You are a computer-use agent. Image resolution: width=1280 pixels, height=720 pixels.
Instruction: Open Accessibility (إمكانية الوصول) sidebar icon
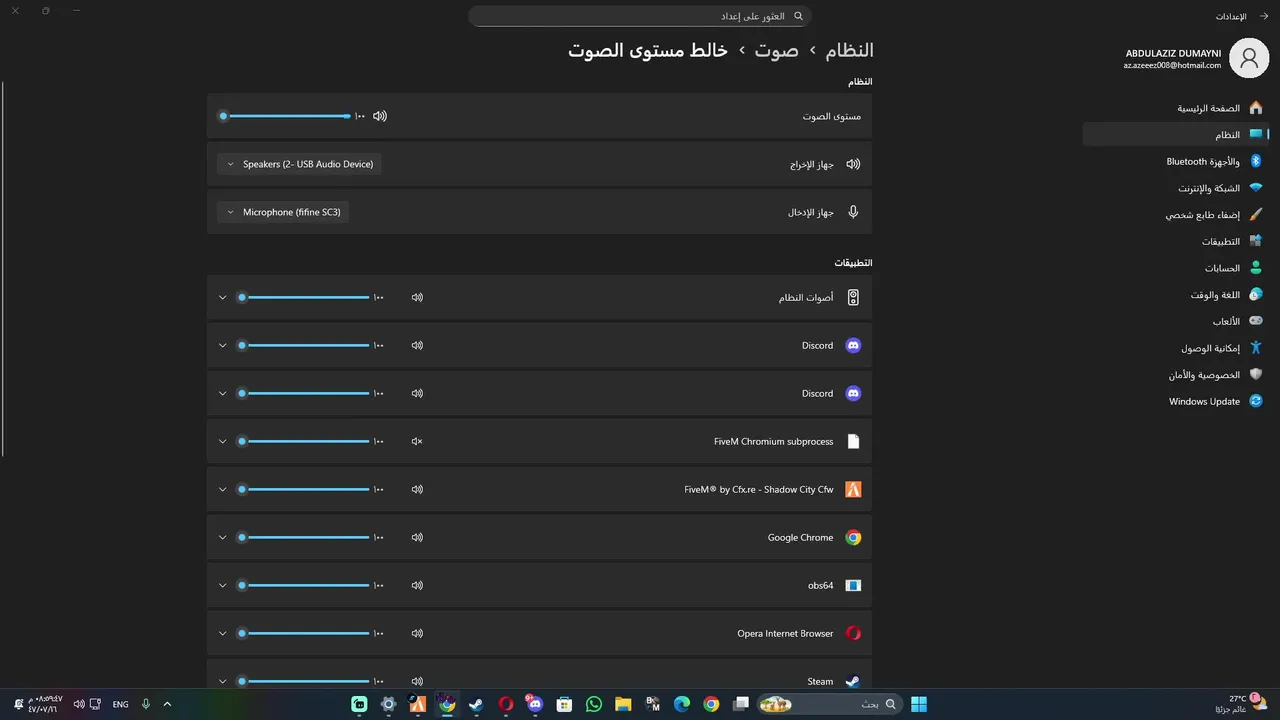[1255, 348]
